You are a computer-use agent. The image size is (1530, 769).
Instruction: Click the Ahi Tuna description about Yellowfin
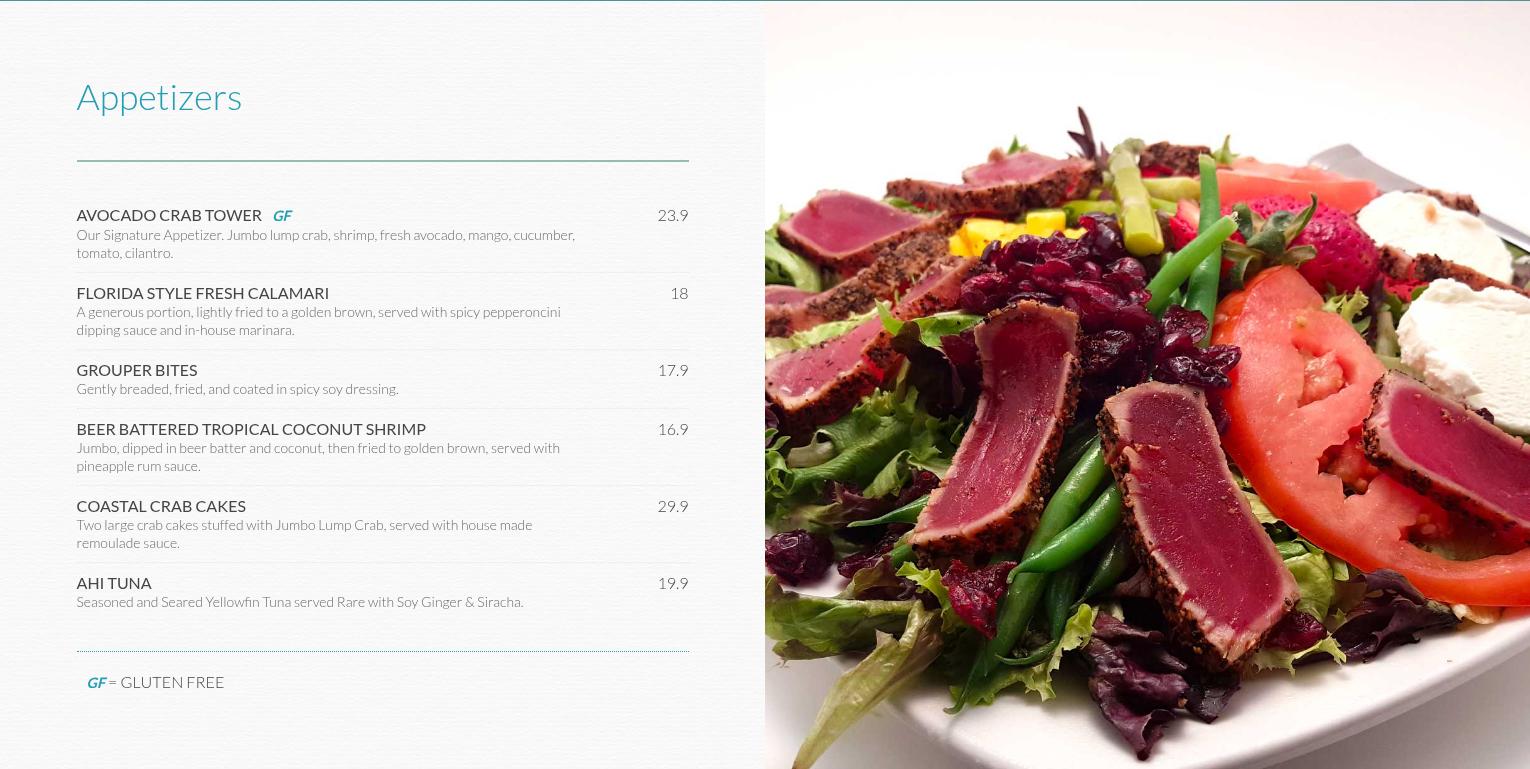pyautogui.click(x=300, y=602)
